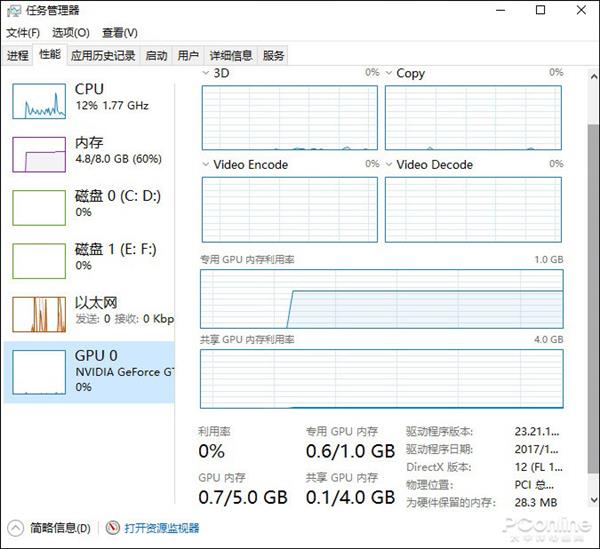Minimize the Task Manager window
This screenshot has height=549, width=600.
click(501, 10)
